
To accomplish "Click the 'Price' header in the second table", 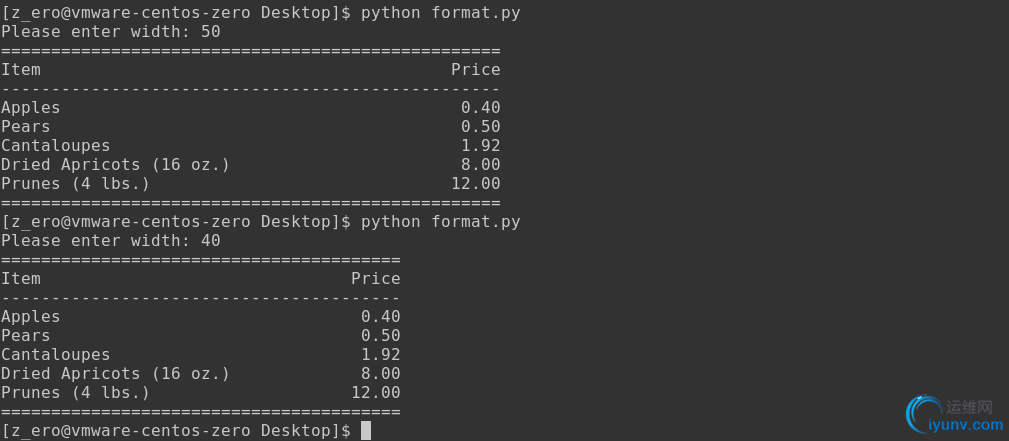I will (x=376, y=279).
